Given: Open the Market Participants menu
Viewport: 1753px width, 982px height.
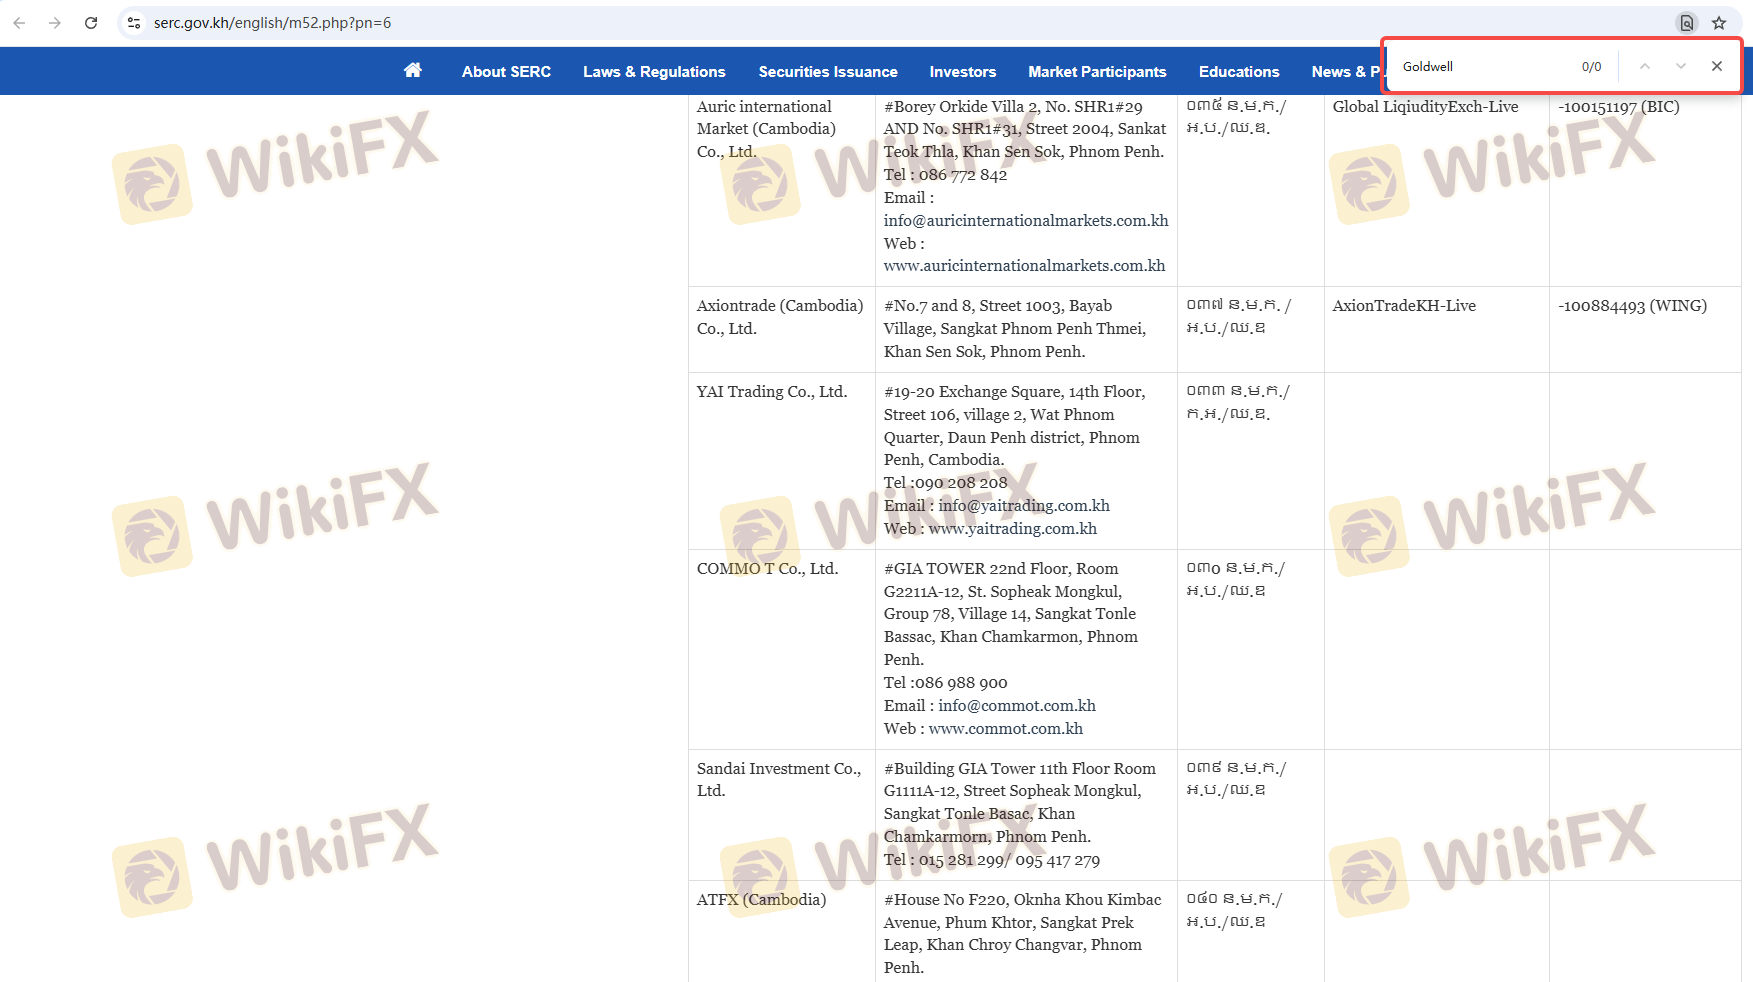Looking at the screenshot, I should [1097, 72].
